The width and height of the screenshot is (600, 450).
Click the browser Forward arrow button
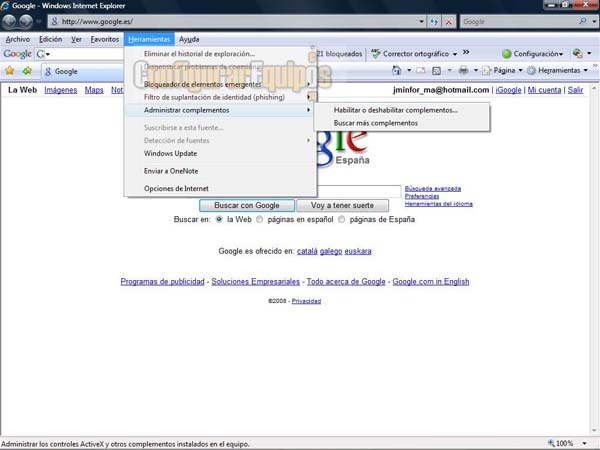[26, 22]
